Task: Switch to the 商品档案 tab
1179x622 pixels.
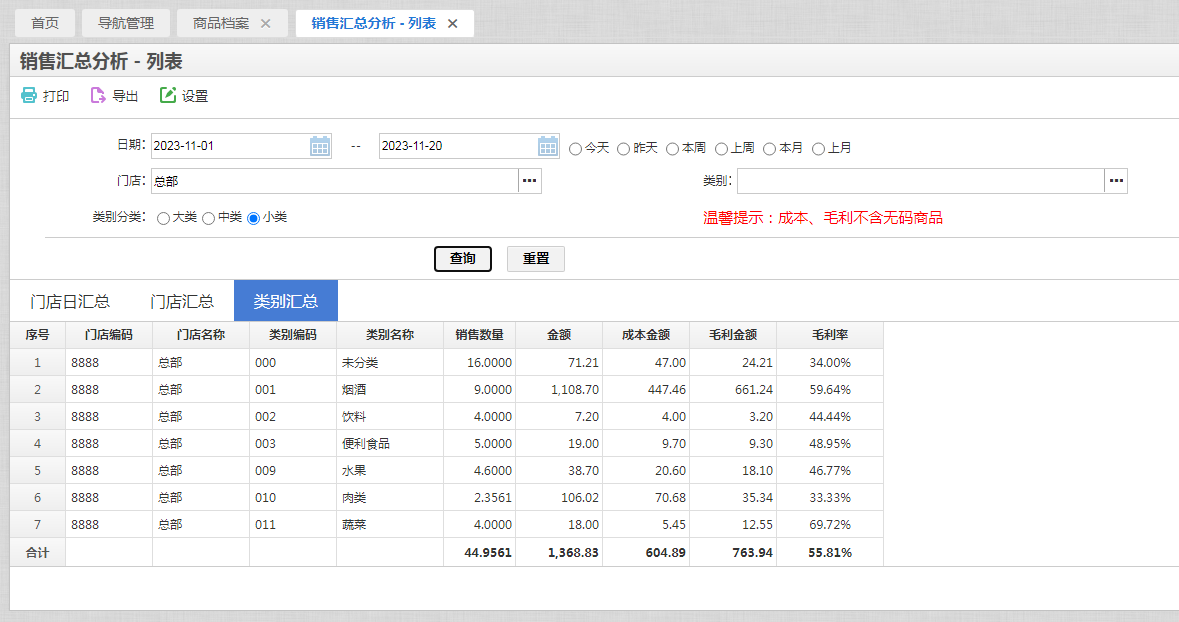Action: [x=220, y=23]
